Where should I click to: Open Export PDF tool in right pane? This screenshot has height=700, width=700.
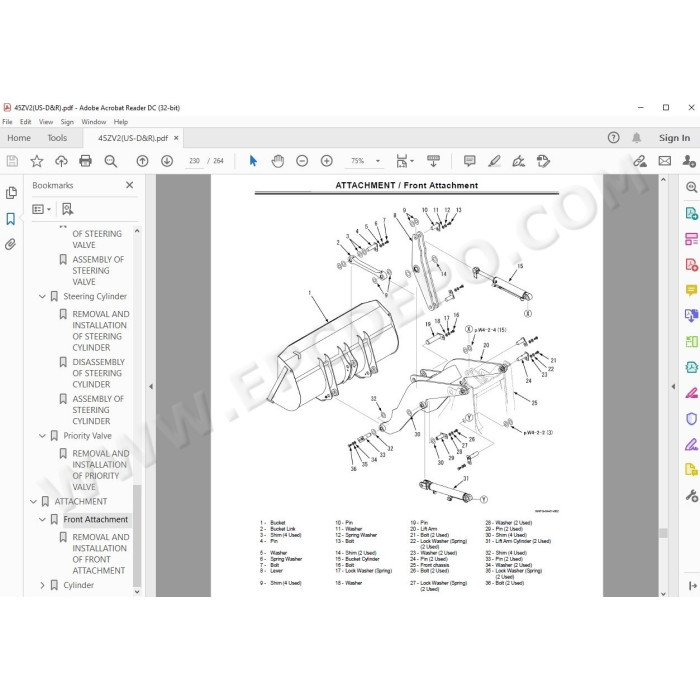point(691,213)
